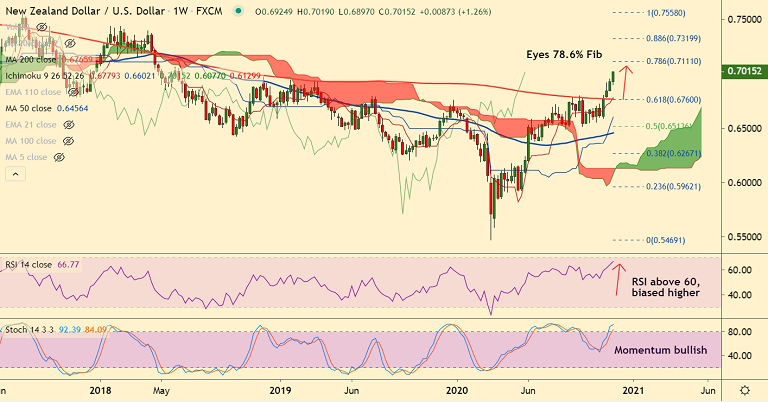Click the 80.00 label on Stoch axis
Image resolution: width=768 pixels, height=402 pixels.
[740, 332]
